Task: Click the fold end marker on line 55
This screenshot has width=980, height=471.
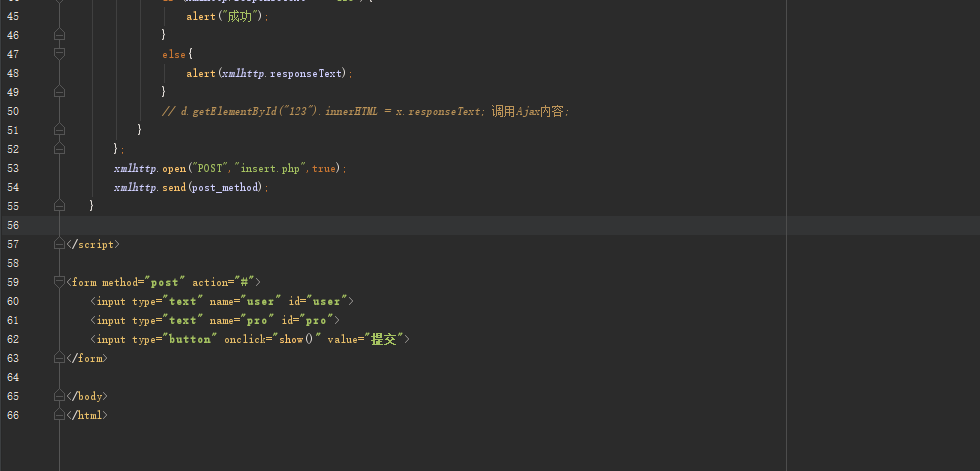Action: tap(59, 206)
